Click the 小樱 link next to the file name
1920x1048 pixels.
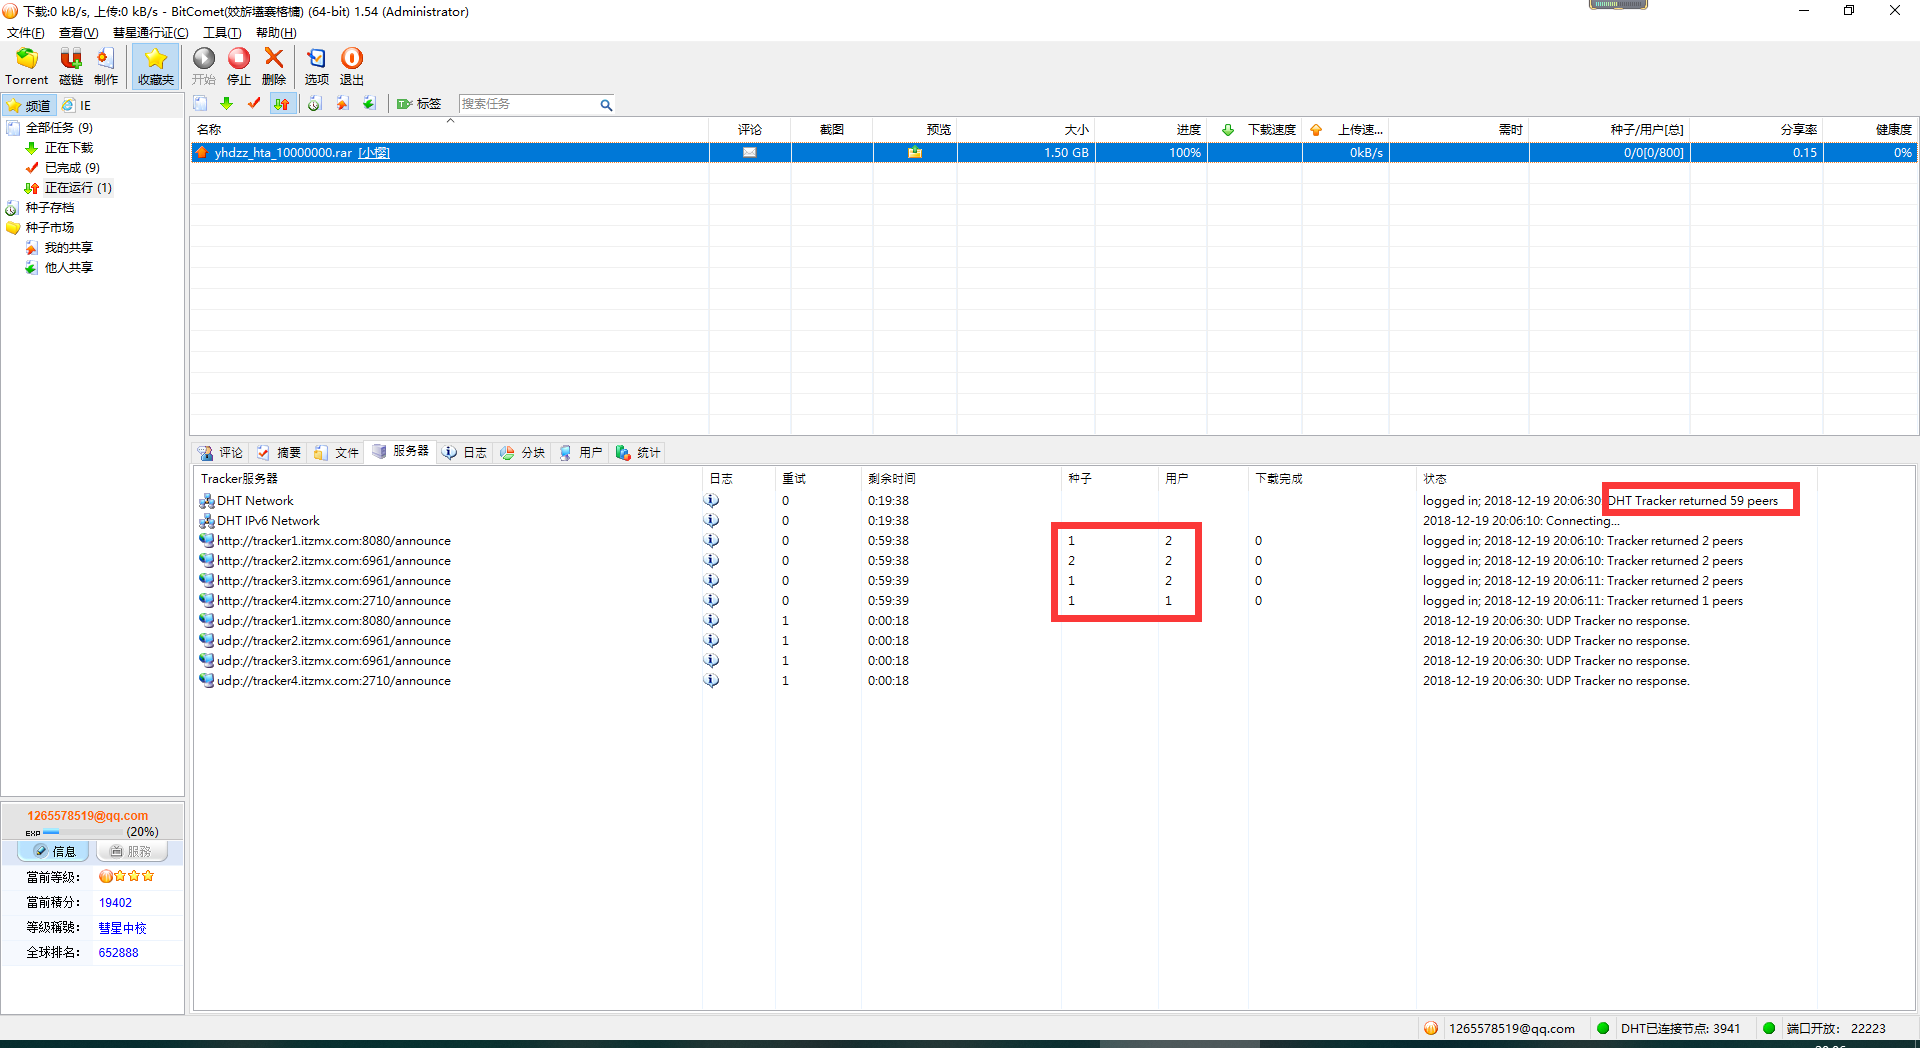374,153
